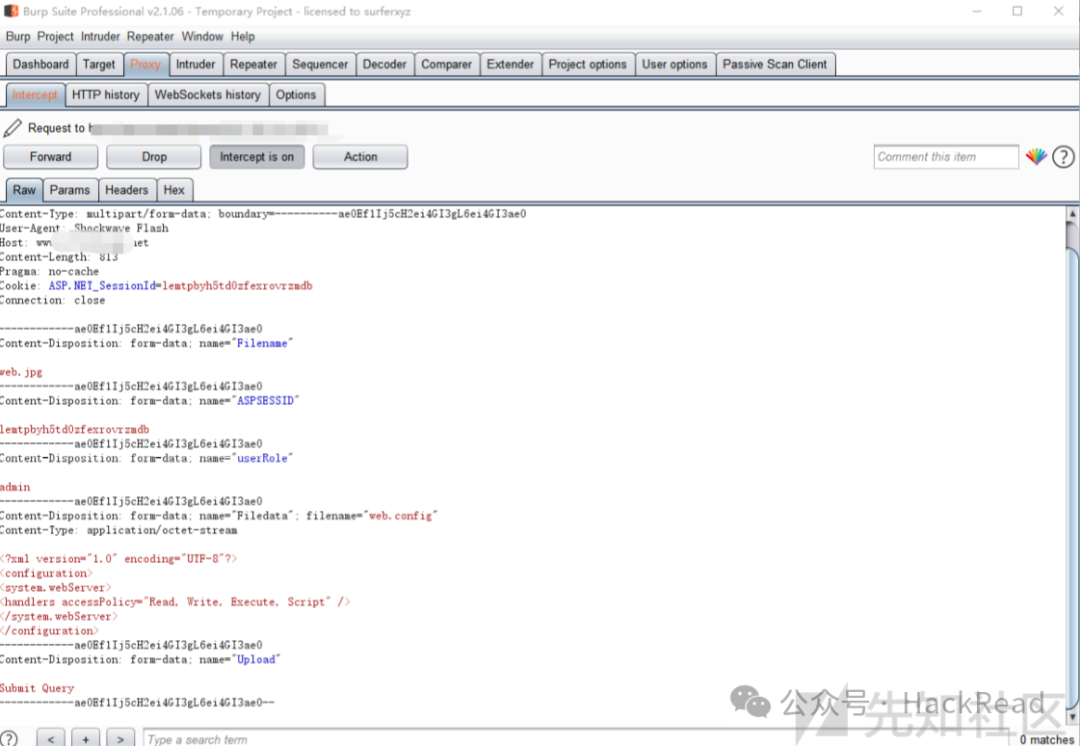Open the Window menu
1080x746 pixels.
click(x=202, y=37)
